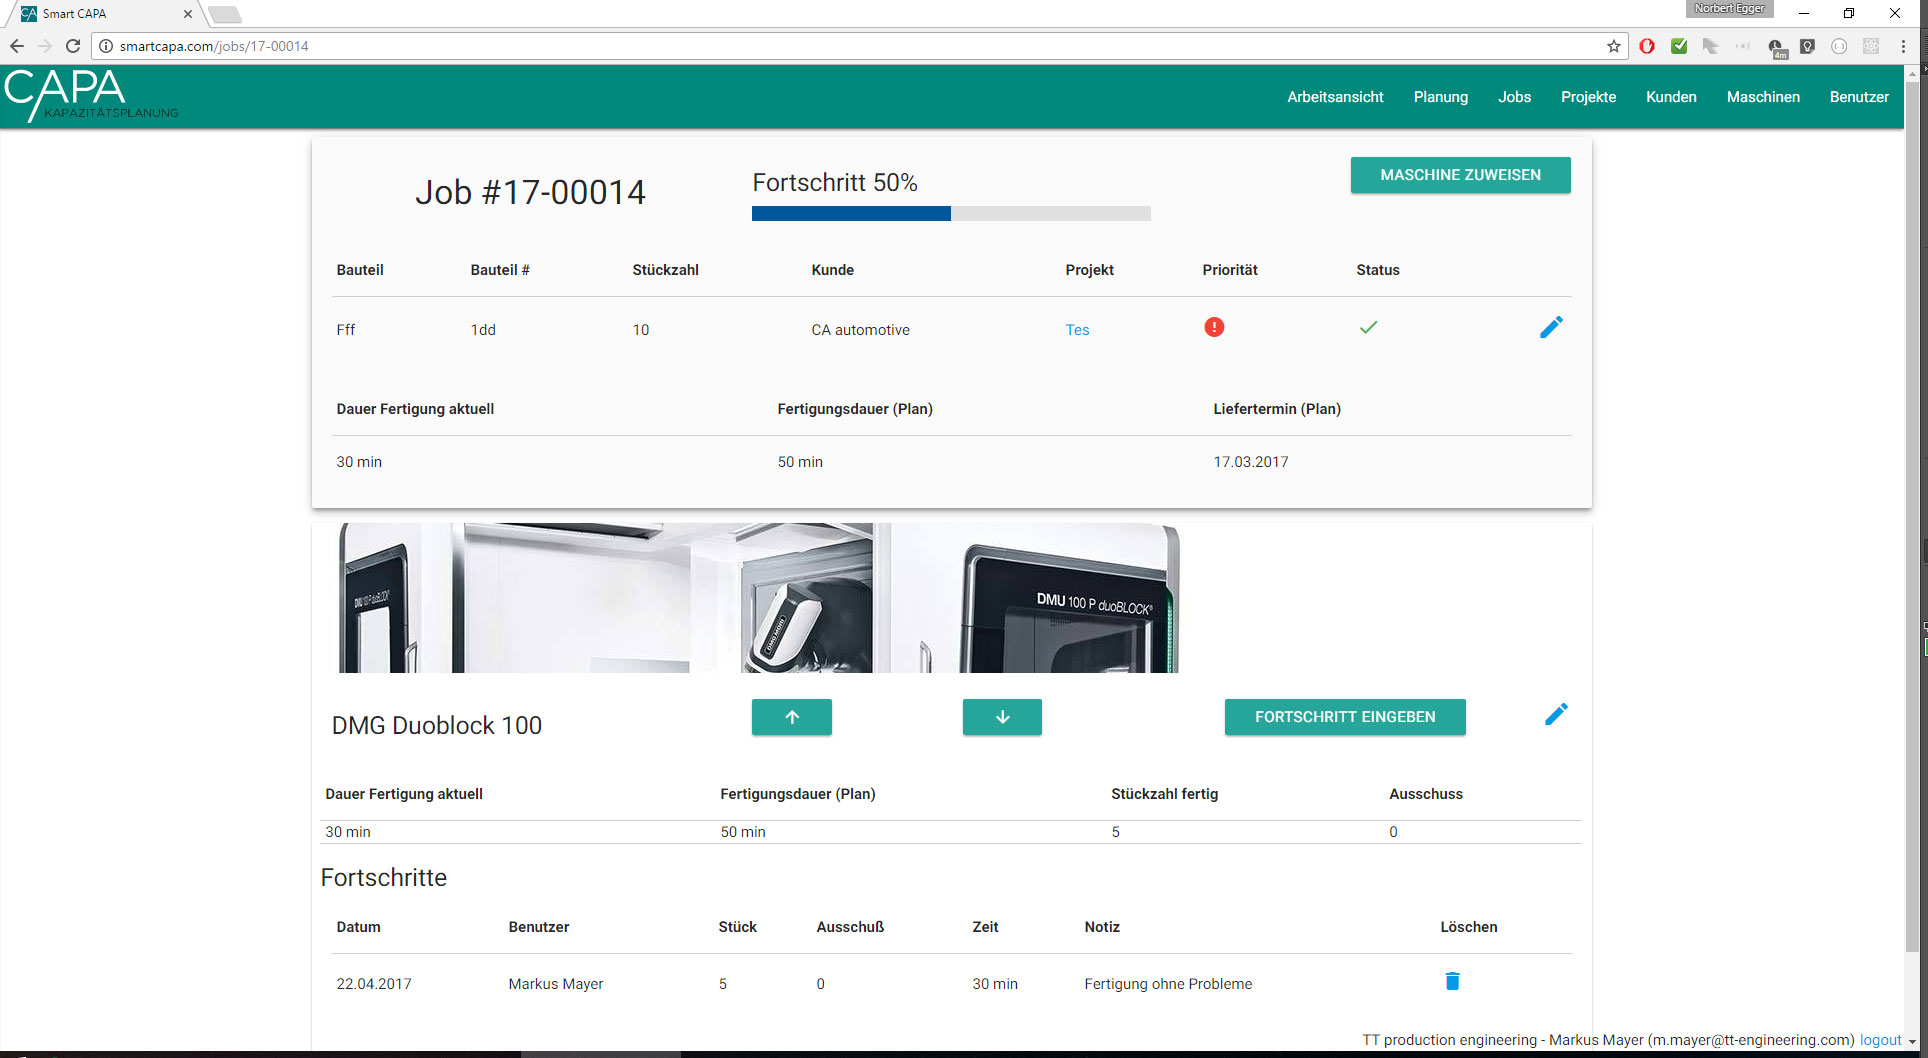Select user name Markus Mayer in table
1928x1058 pixels.
pyautogui.click(x=555, y=984)
